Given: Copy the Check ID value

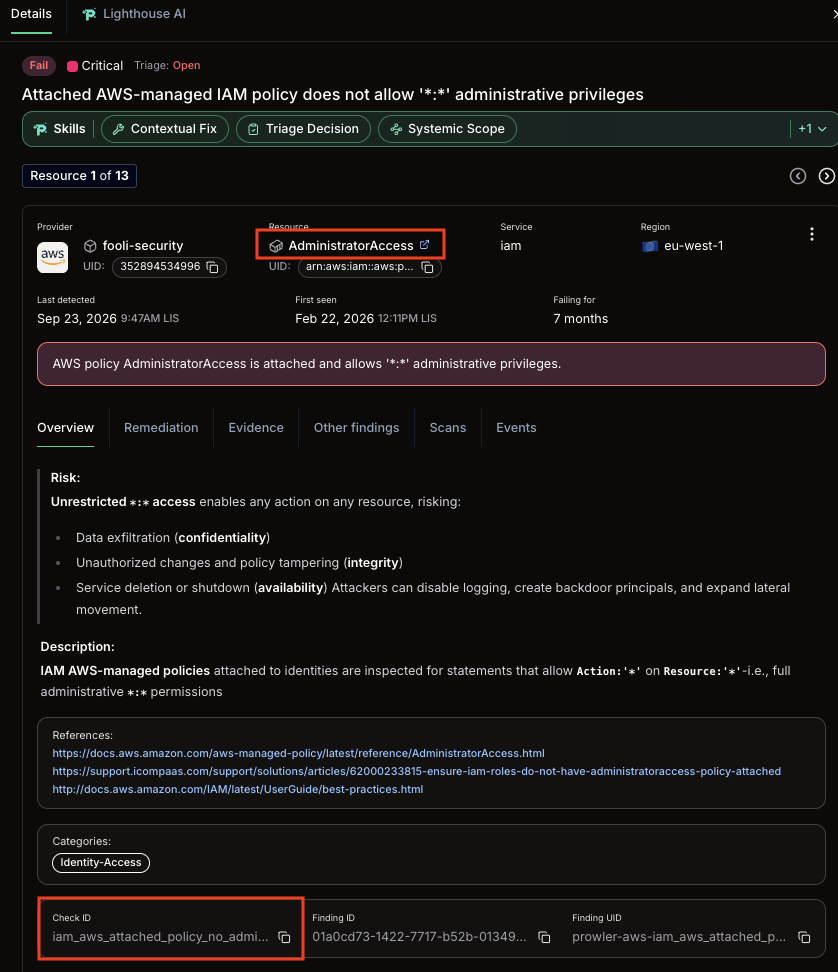Looking at the screenshot, I should [284, 937].
